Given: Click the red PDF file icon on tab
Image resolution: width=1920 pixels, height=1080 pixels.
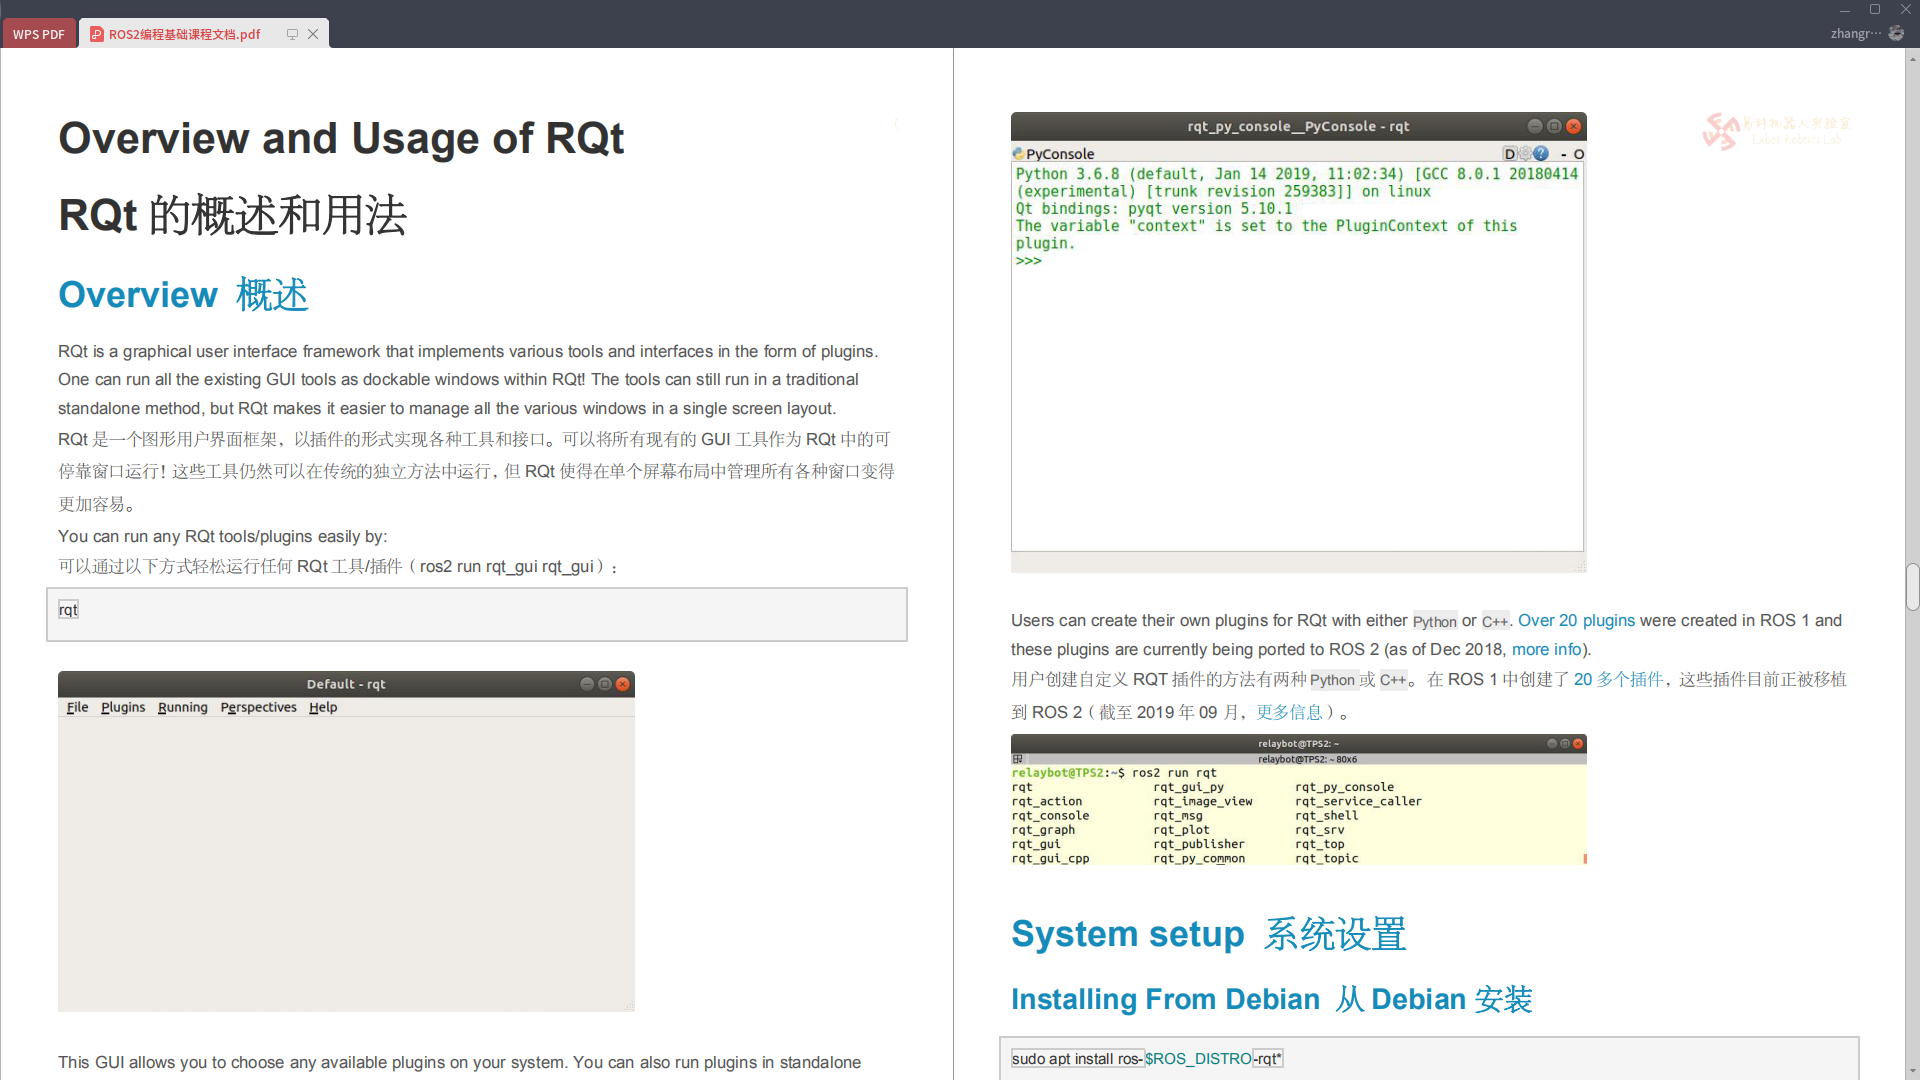Looking at the screenshot, I should click(x=97, y=34).
